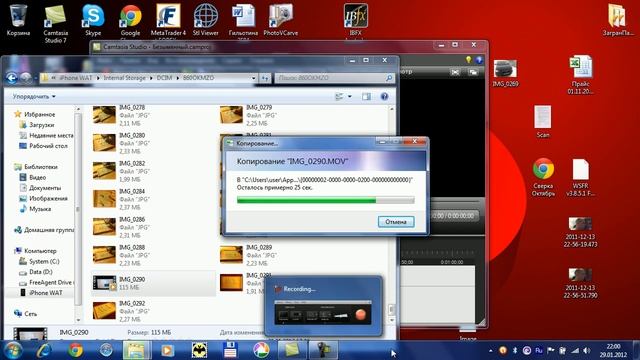Launch Skype from the desktop

click(x=93, y=20)
